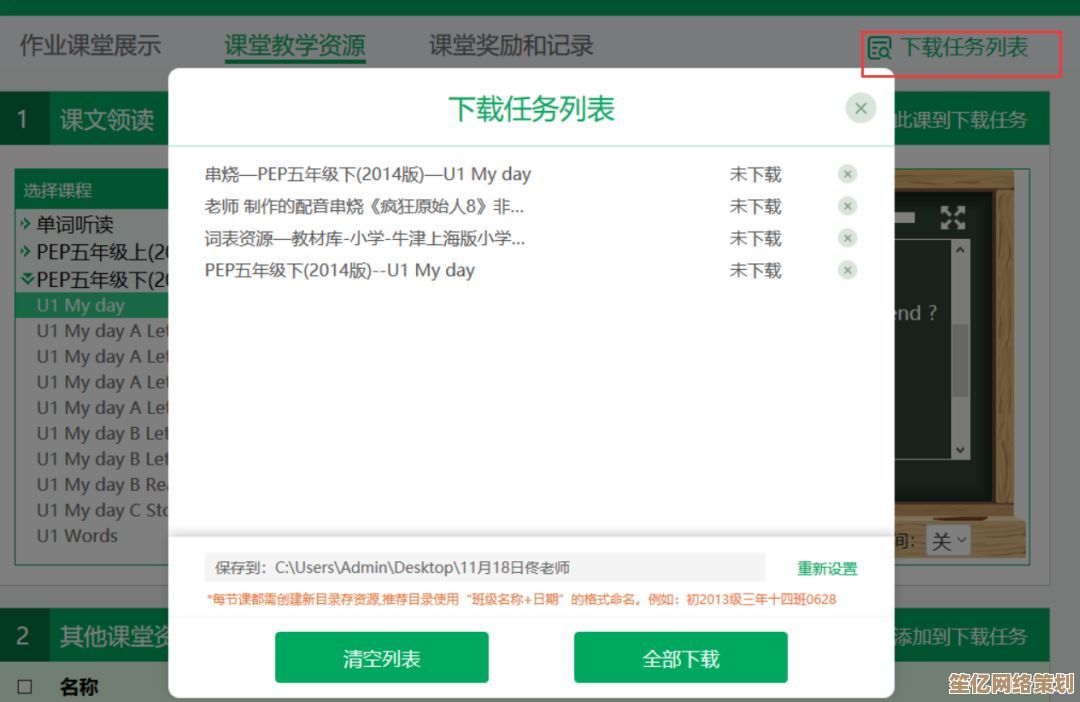Select the U1 My day B Re course
1080x702 pixels.
[x=102, y=484]
